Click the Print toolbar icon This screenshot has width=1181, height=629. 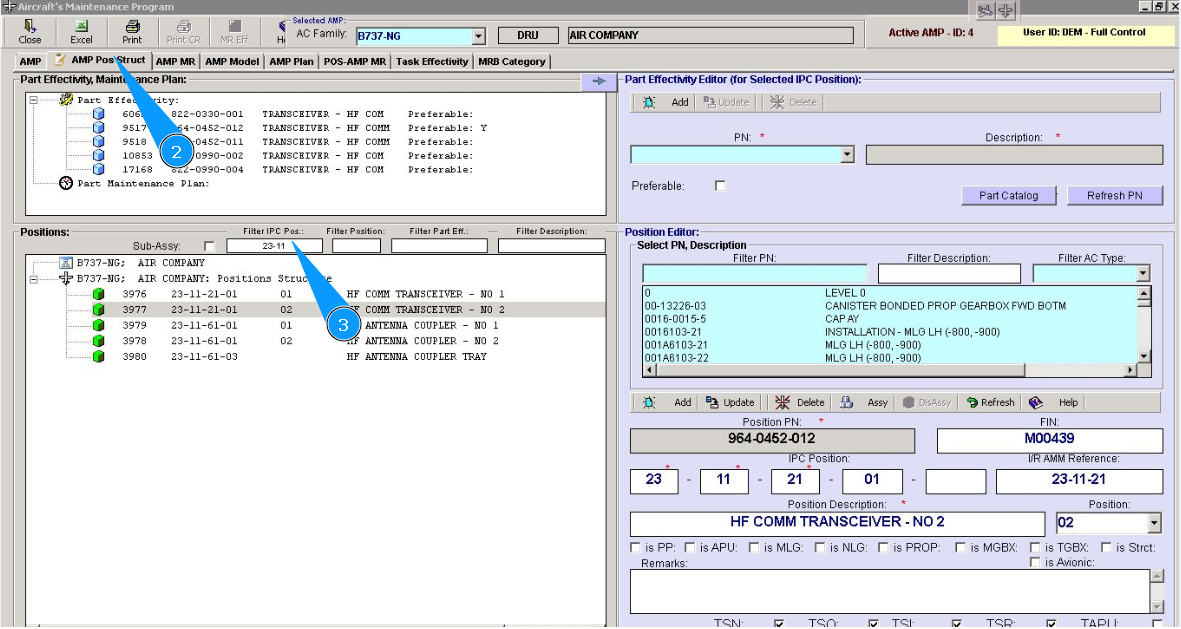(x=132, y=27)
